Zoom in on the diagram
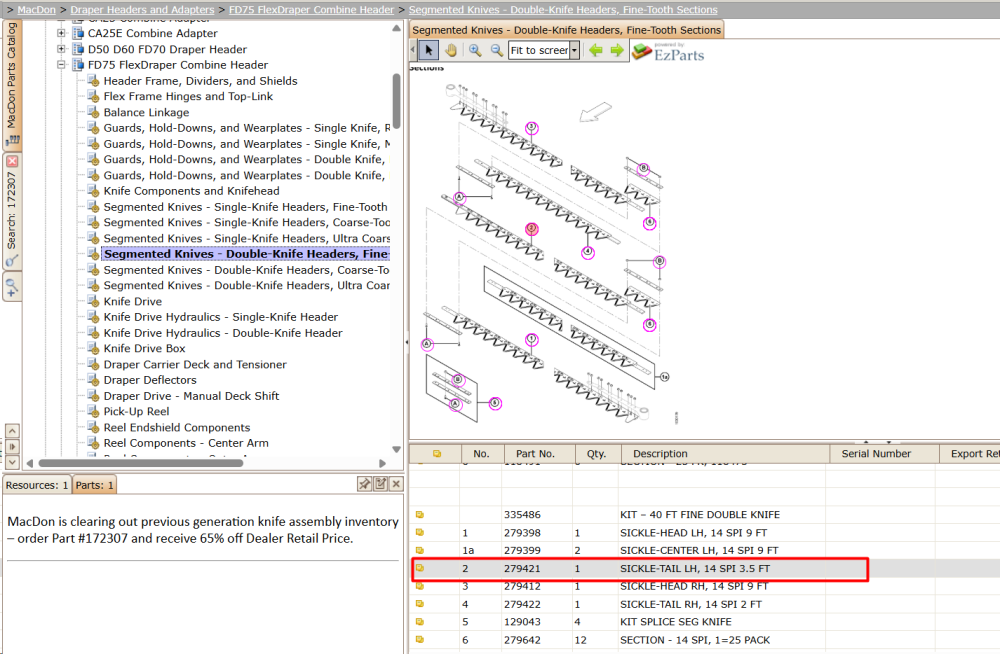This screenshot has width=1000, height=654. coord(475,50)
